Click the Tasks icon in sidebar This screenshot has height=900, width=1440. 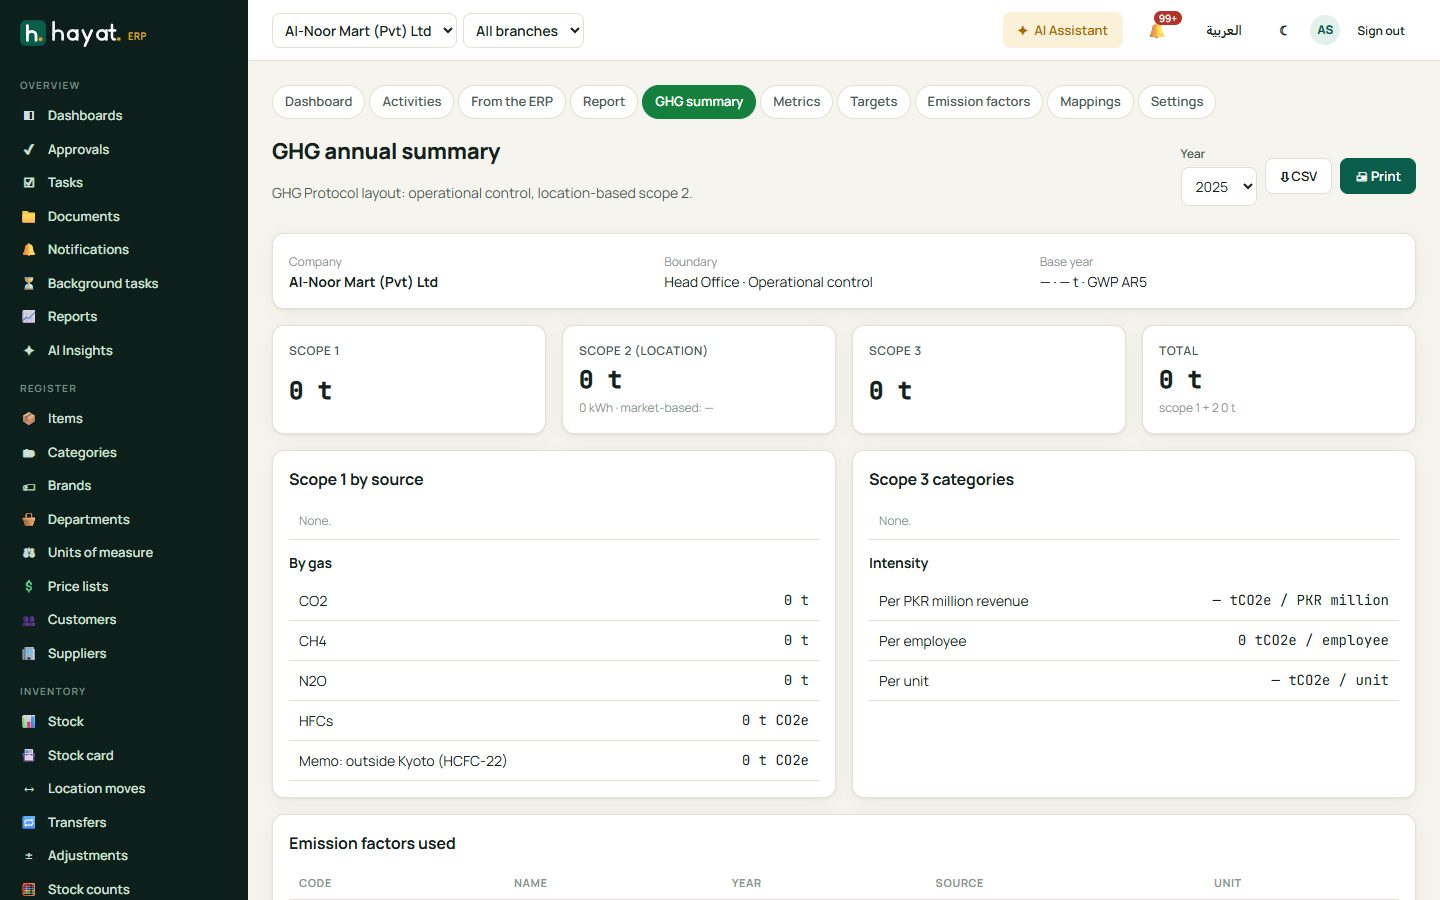[x=29, y=183]
